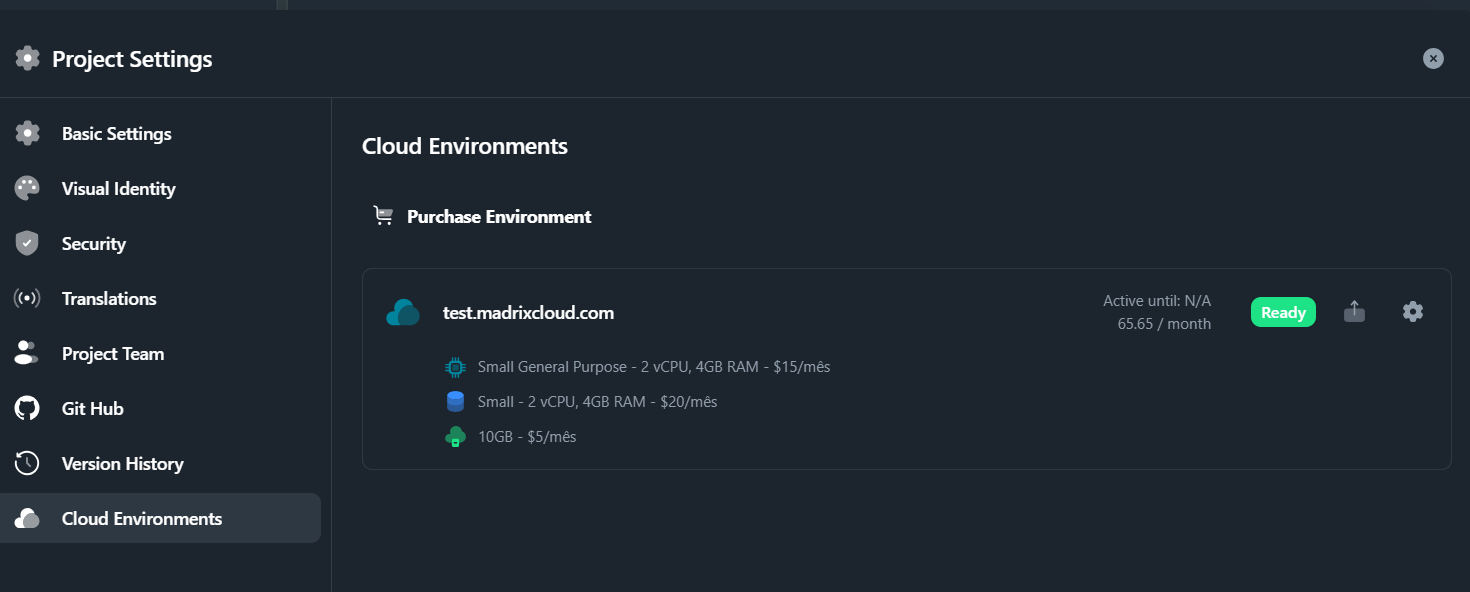
Task: Click the Security shield icon
Action: [x=27, y=243]
